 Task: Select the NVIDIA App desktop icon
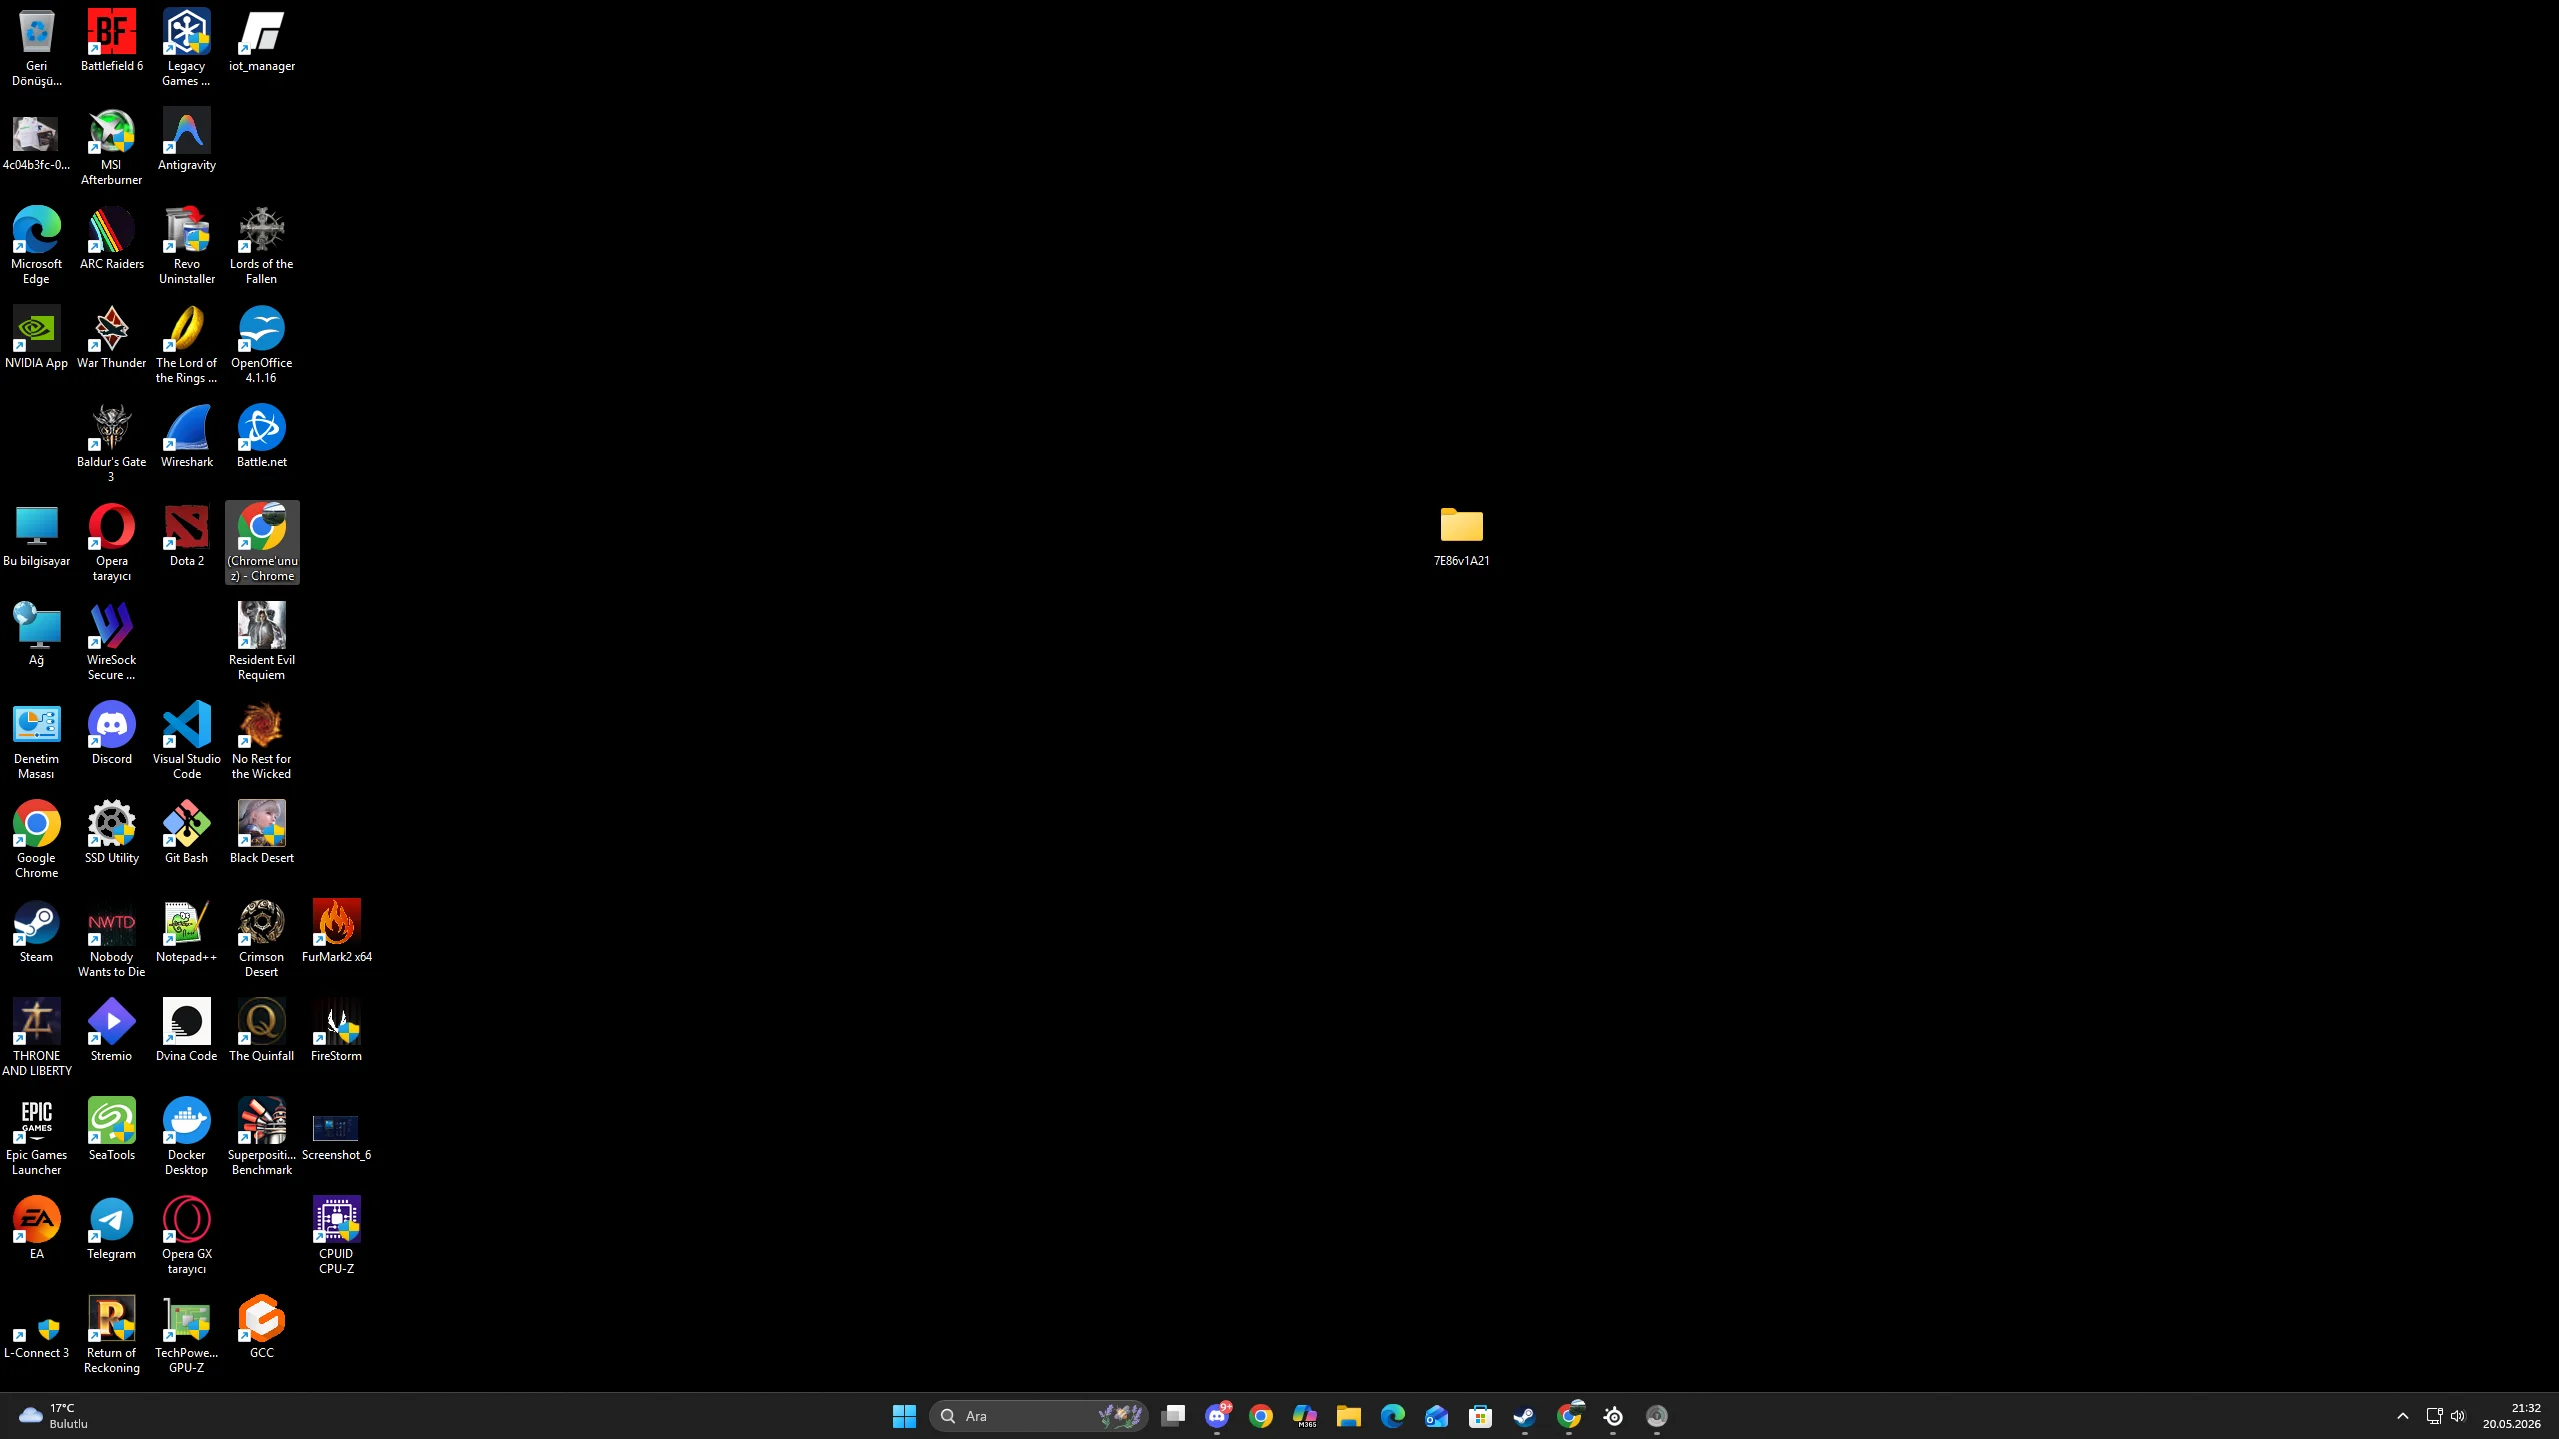36,338
